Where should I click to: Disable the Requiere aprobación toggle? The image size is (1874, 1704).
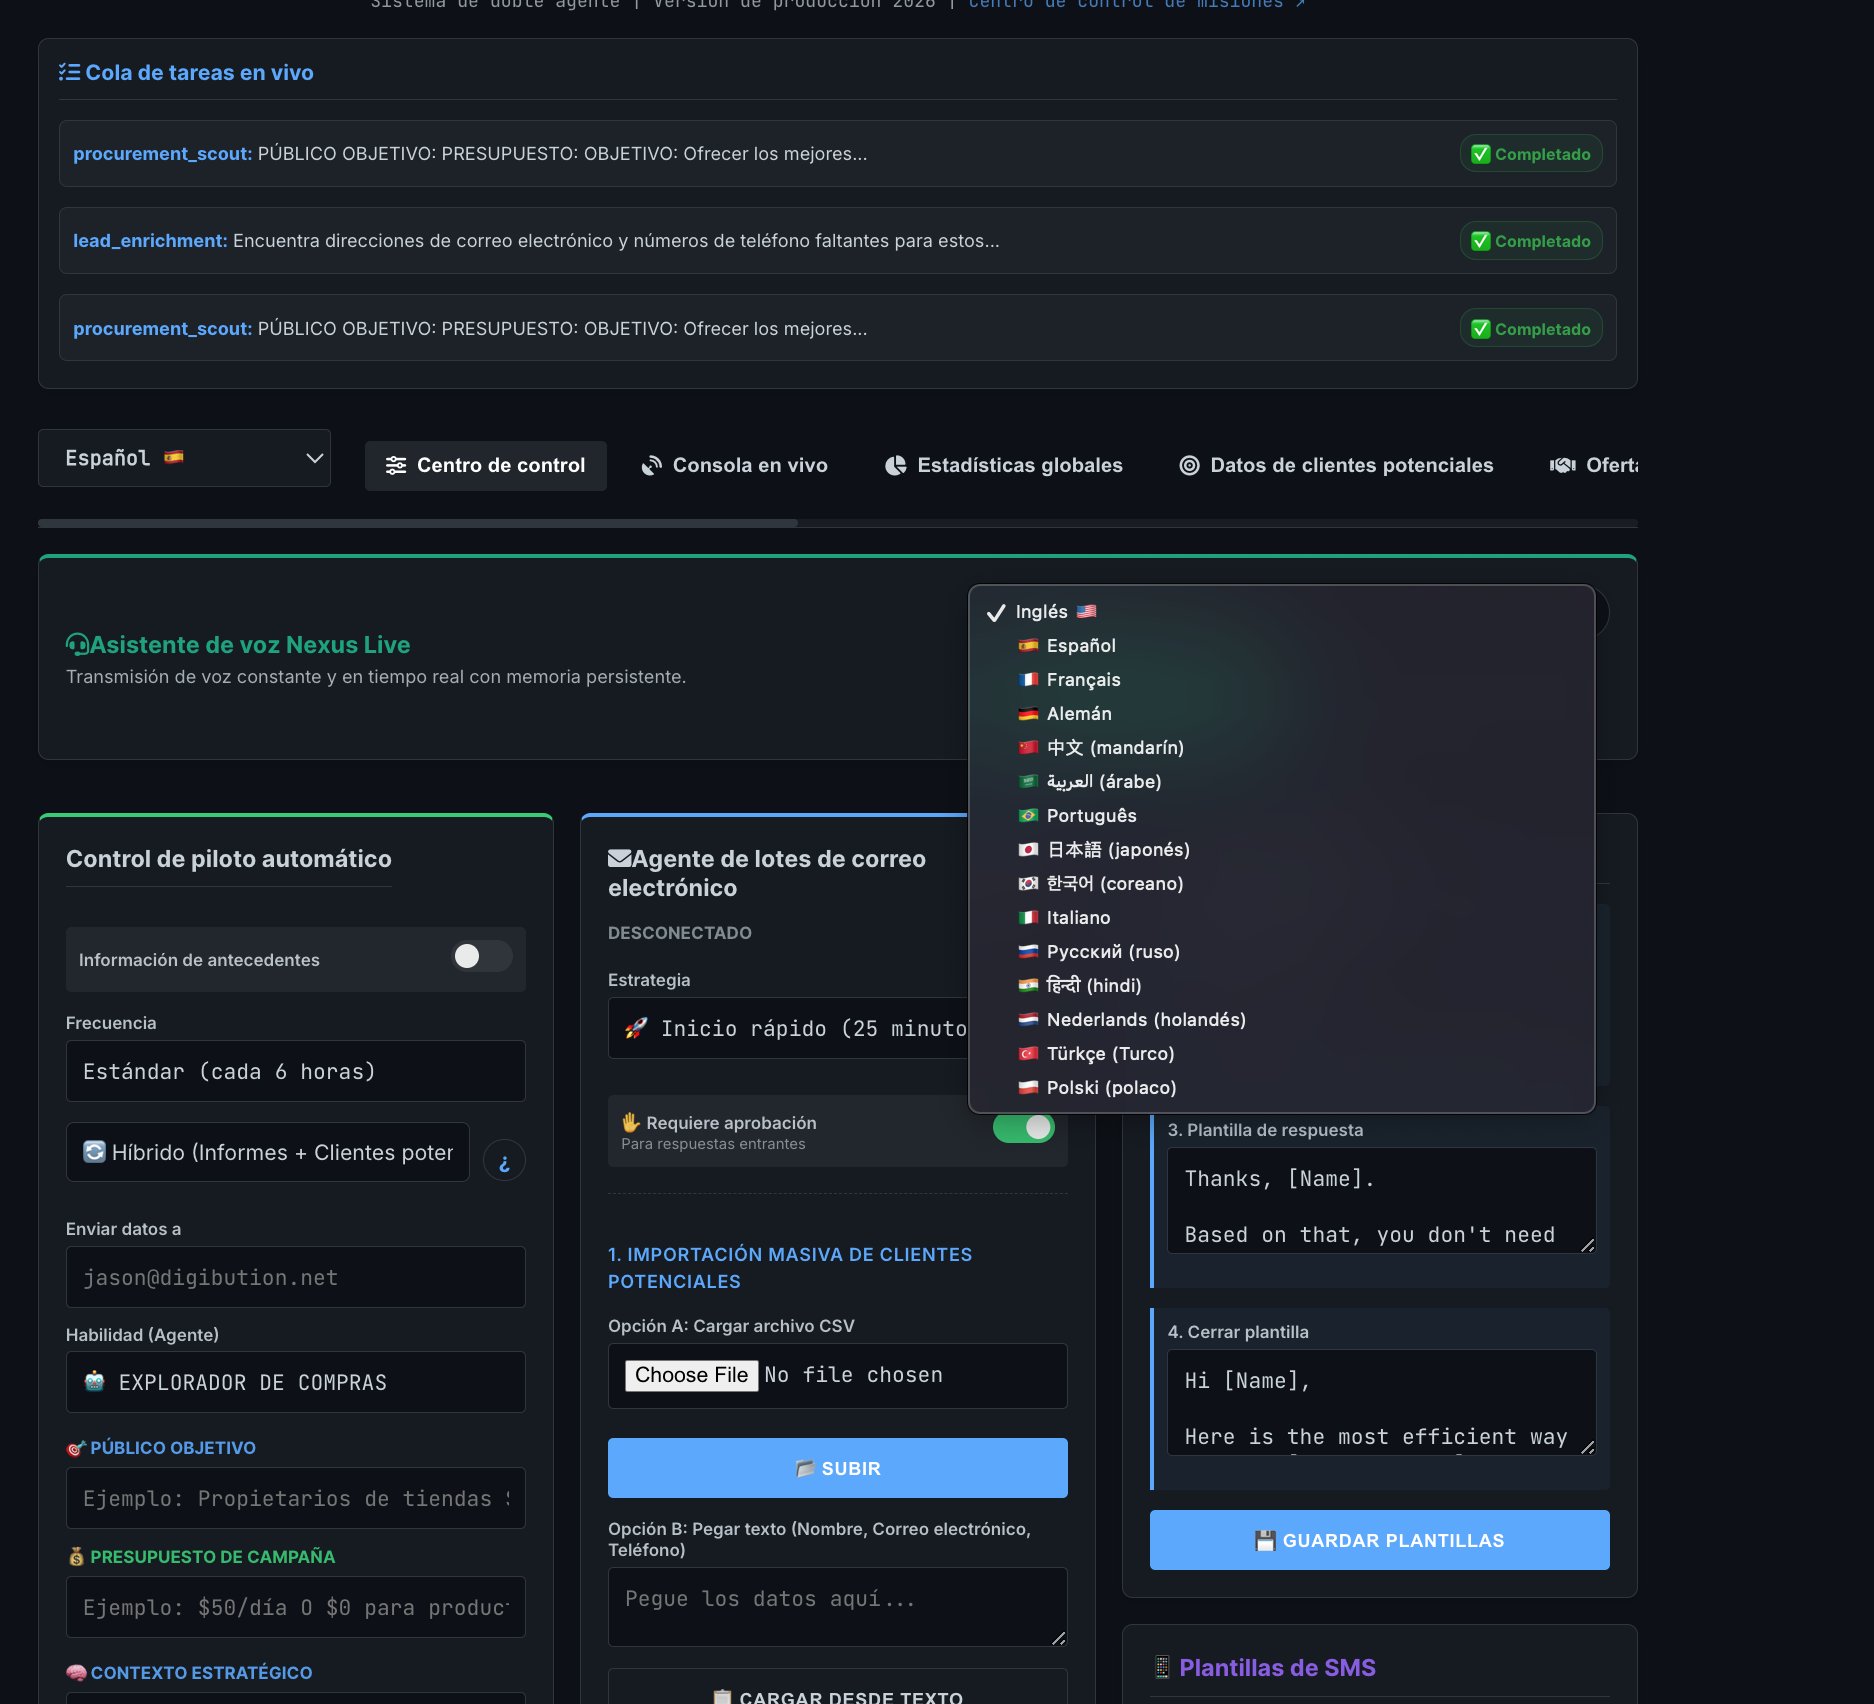tap(1024, 1128)
